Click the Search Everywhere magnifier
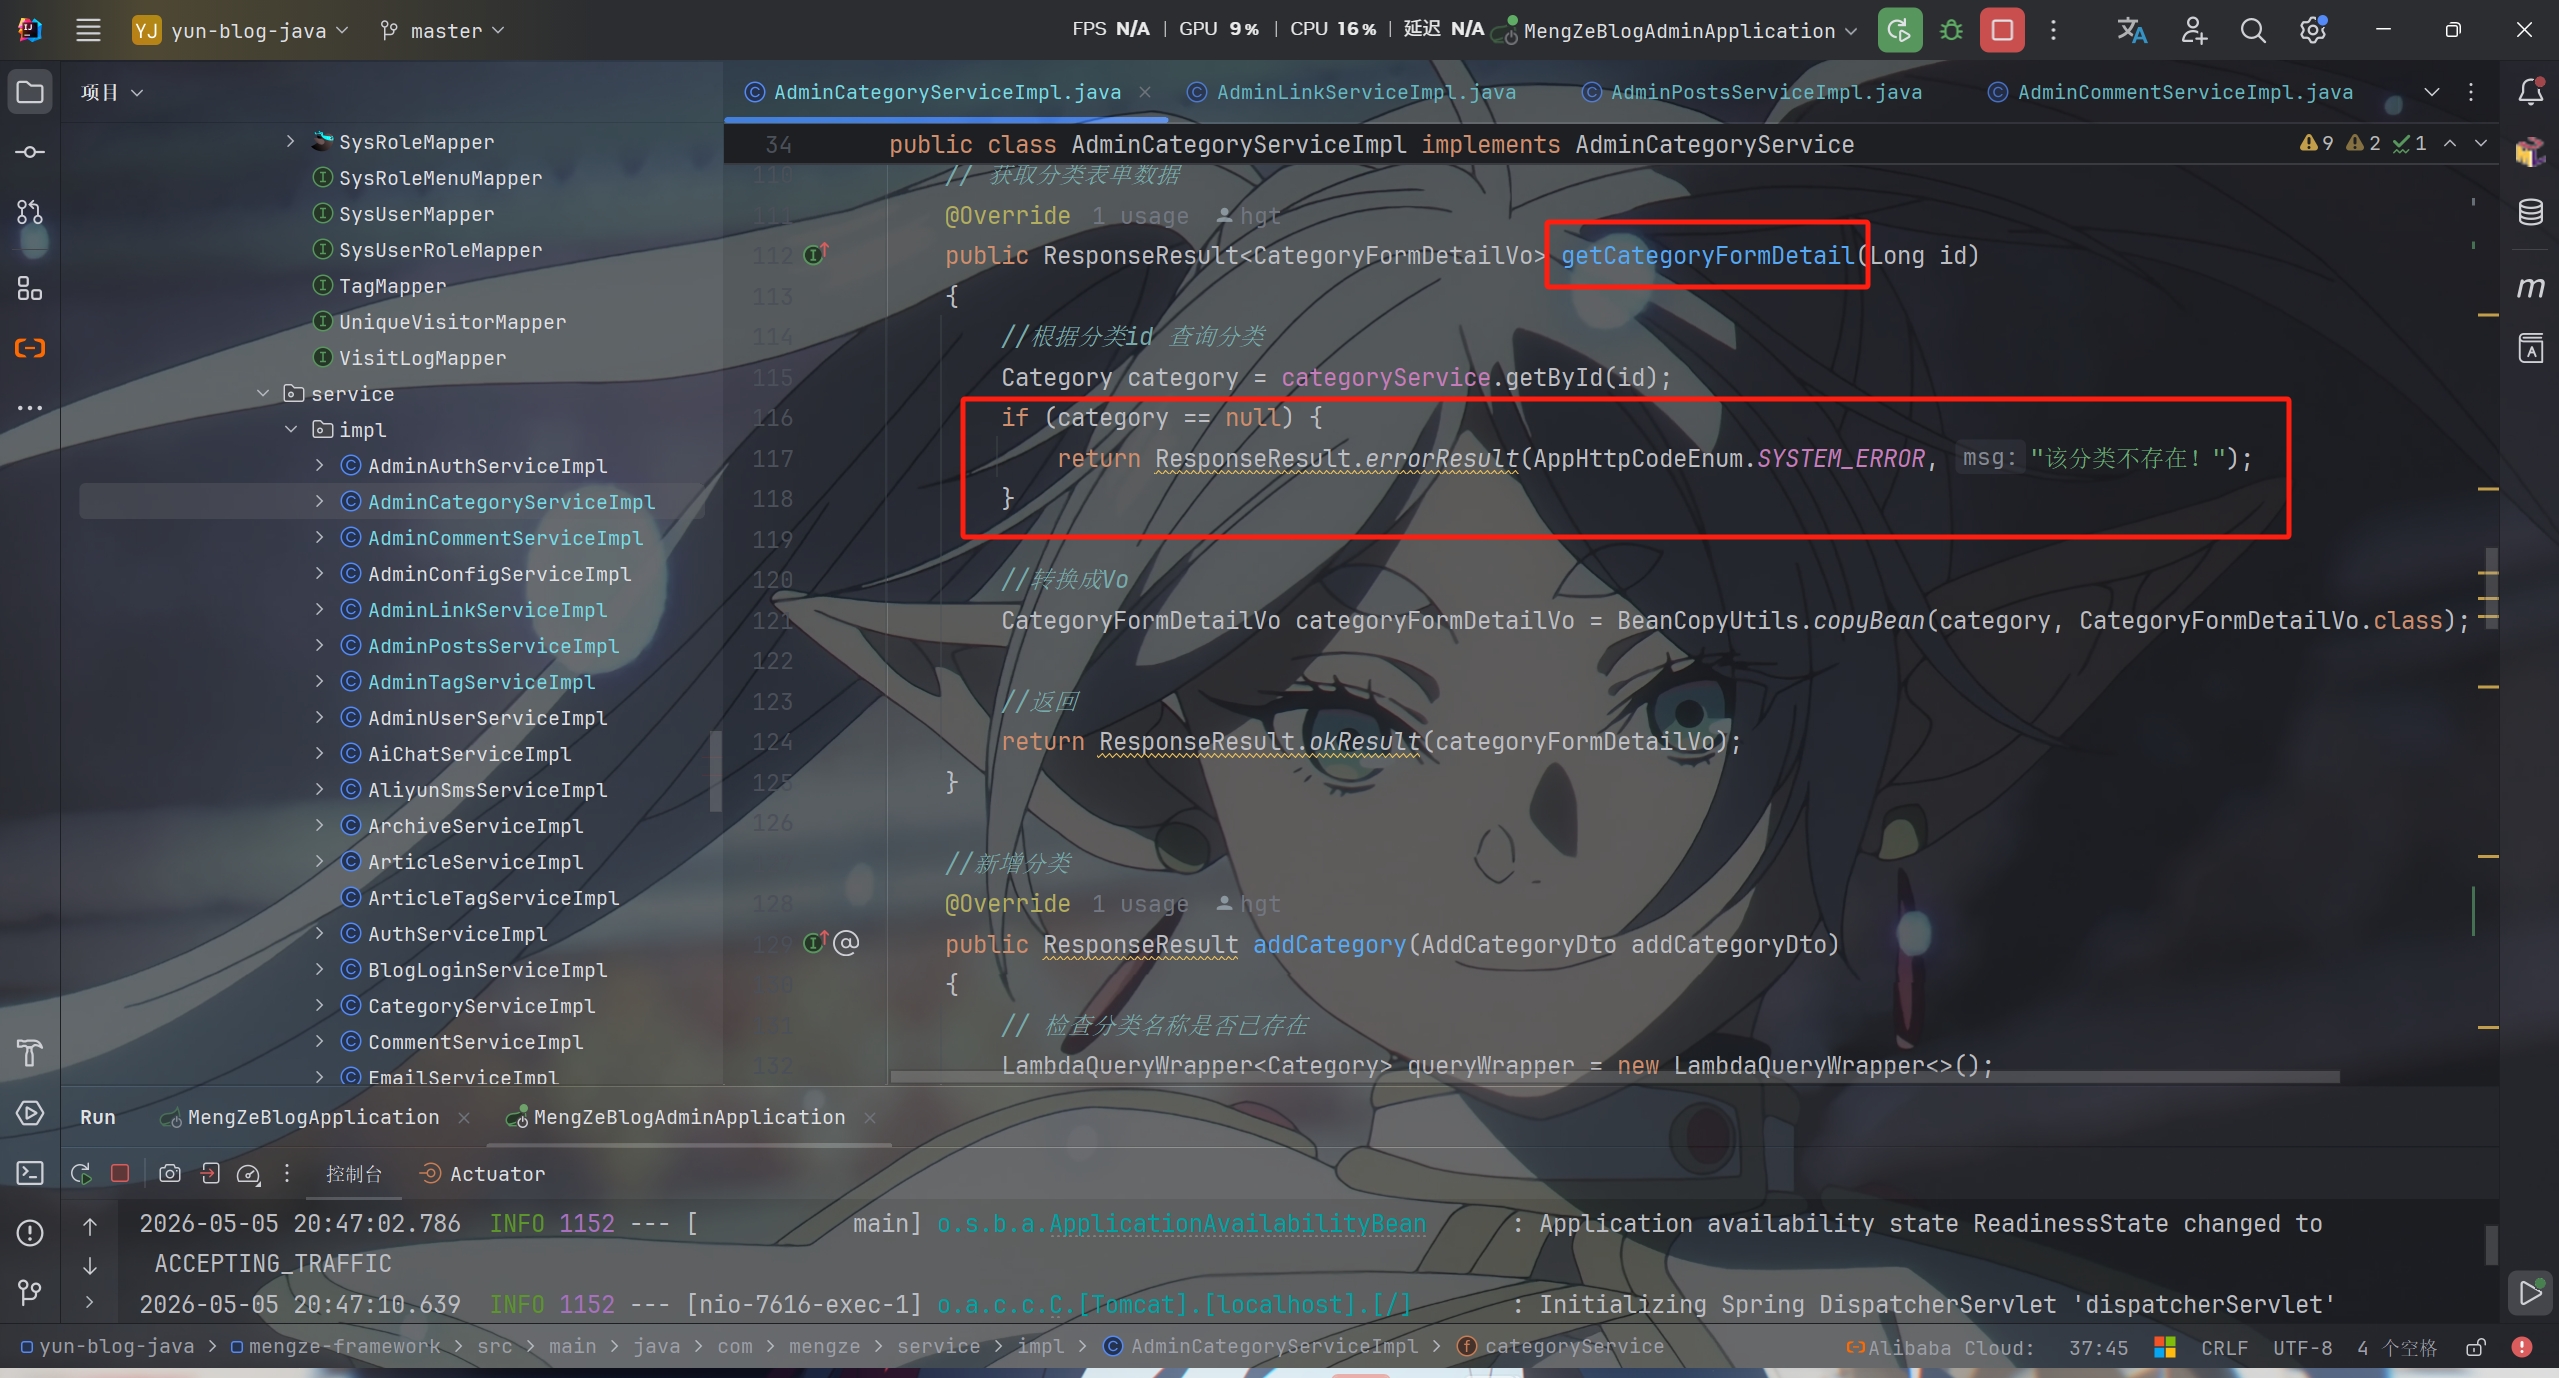The width and height of the screenshot is (2559, 1378). (x=2253, y=30)
